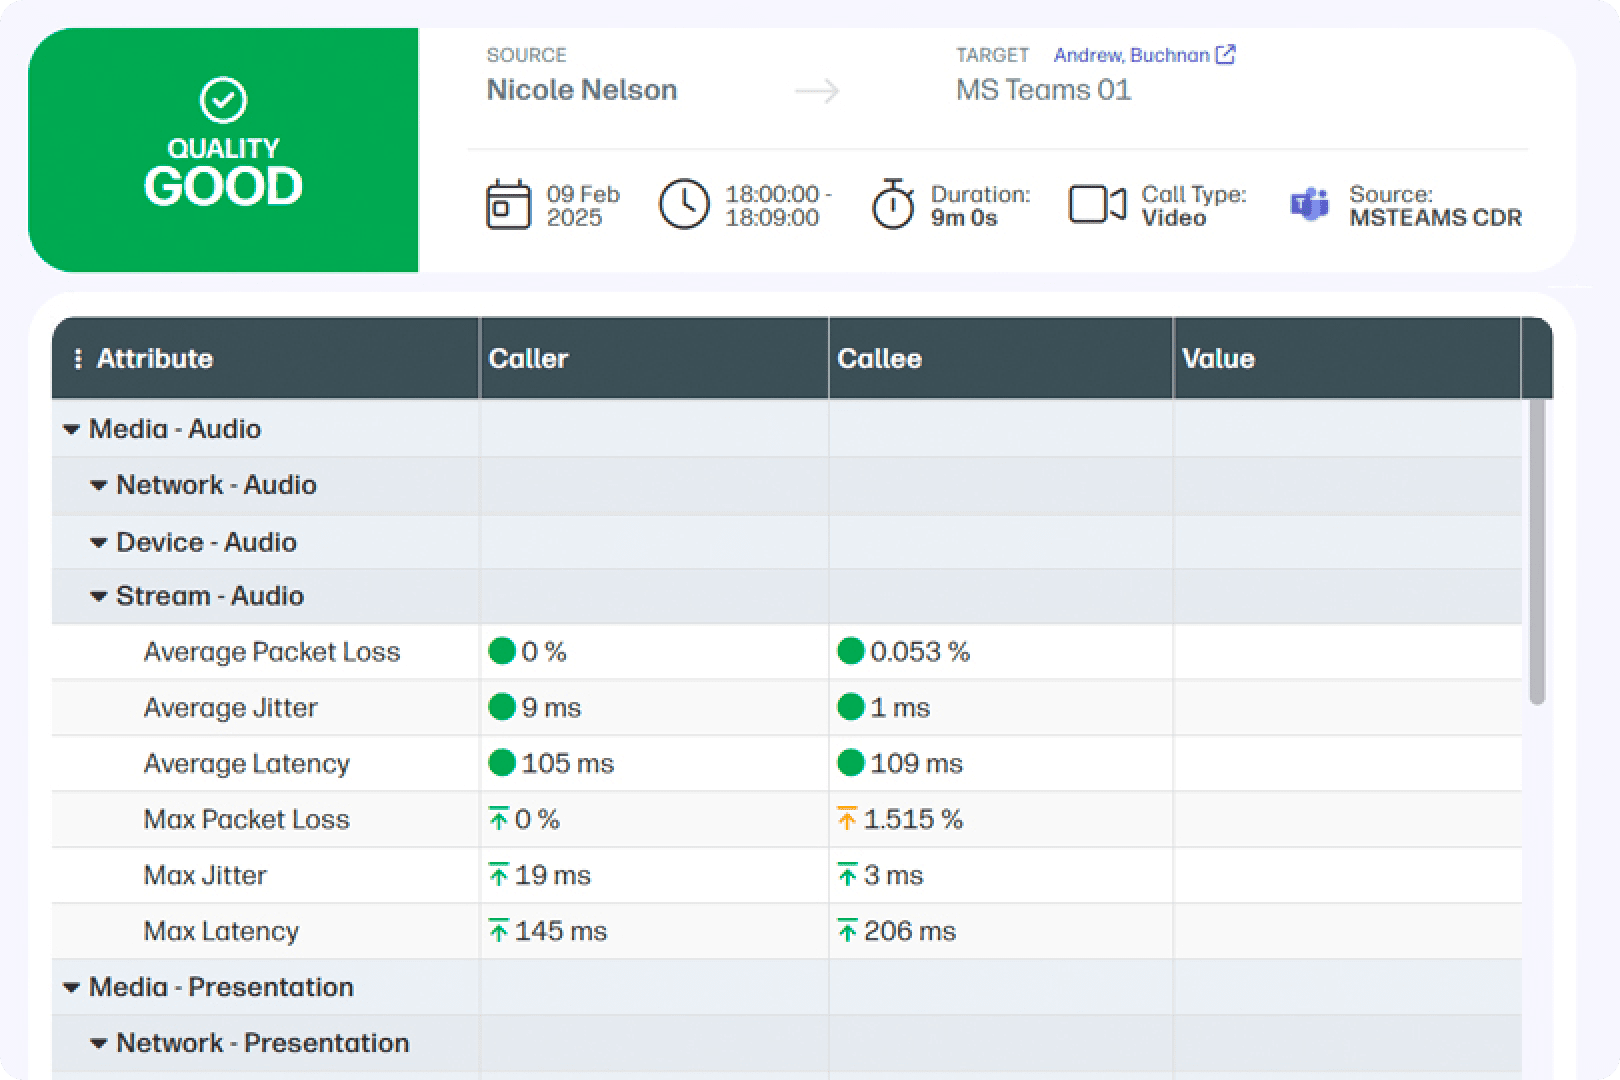Click the green indicator beside Callee Average Latency

851,763
